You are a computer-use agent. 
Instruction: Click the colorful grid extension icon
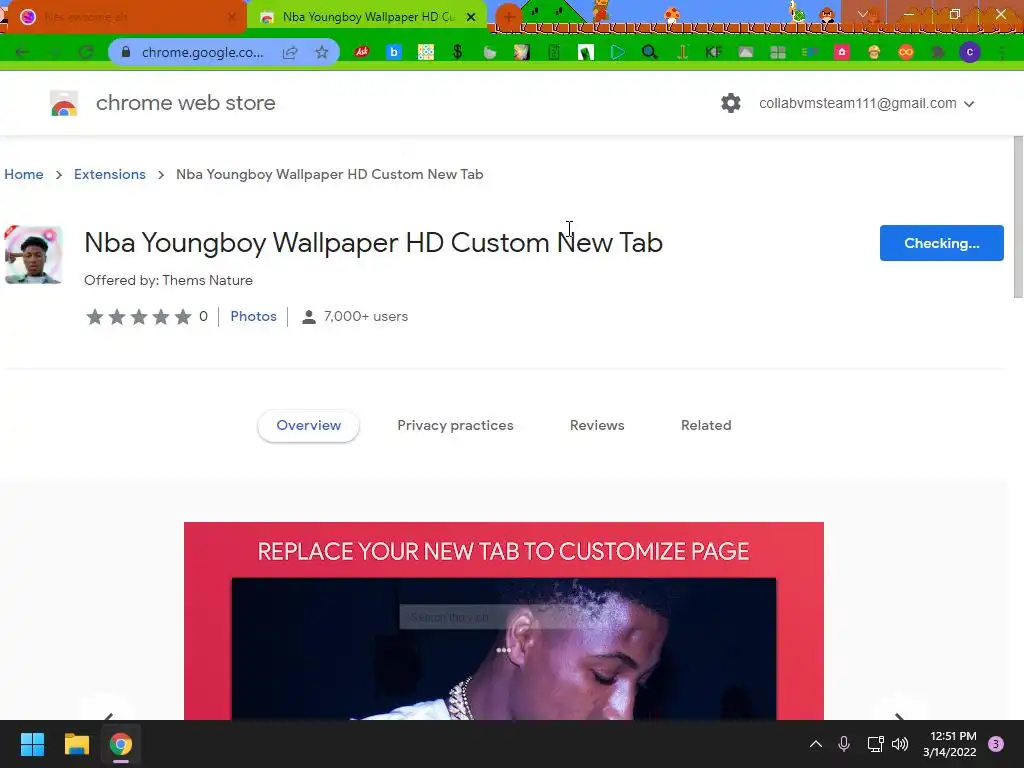[425, 52]
